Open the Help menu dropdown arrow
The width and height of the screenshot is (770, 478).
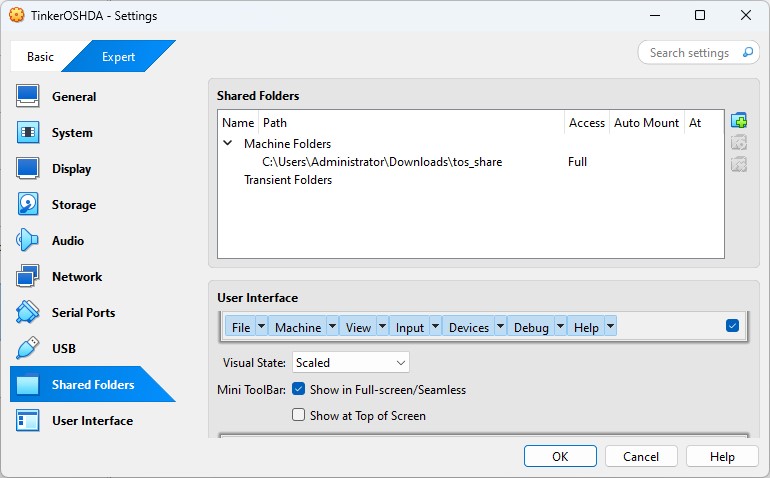(610, 326)
